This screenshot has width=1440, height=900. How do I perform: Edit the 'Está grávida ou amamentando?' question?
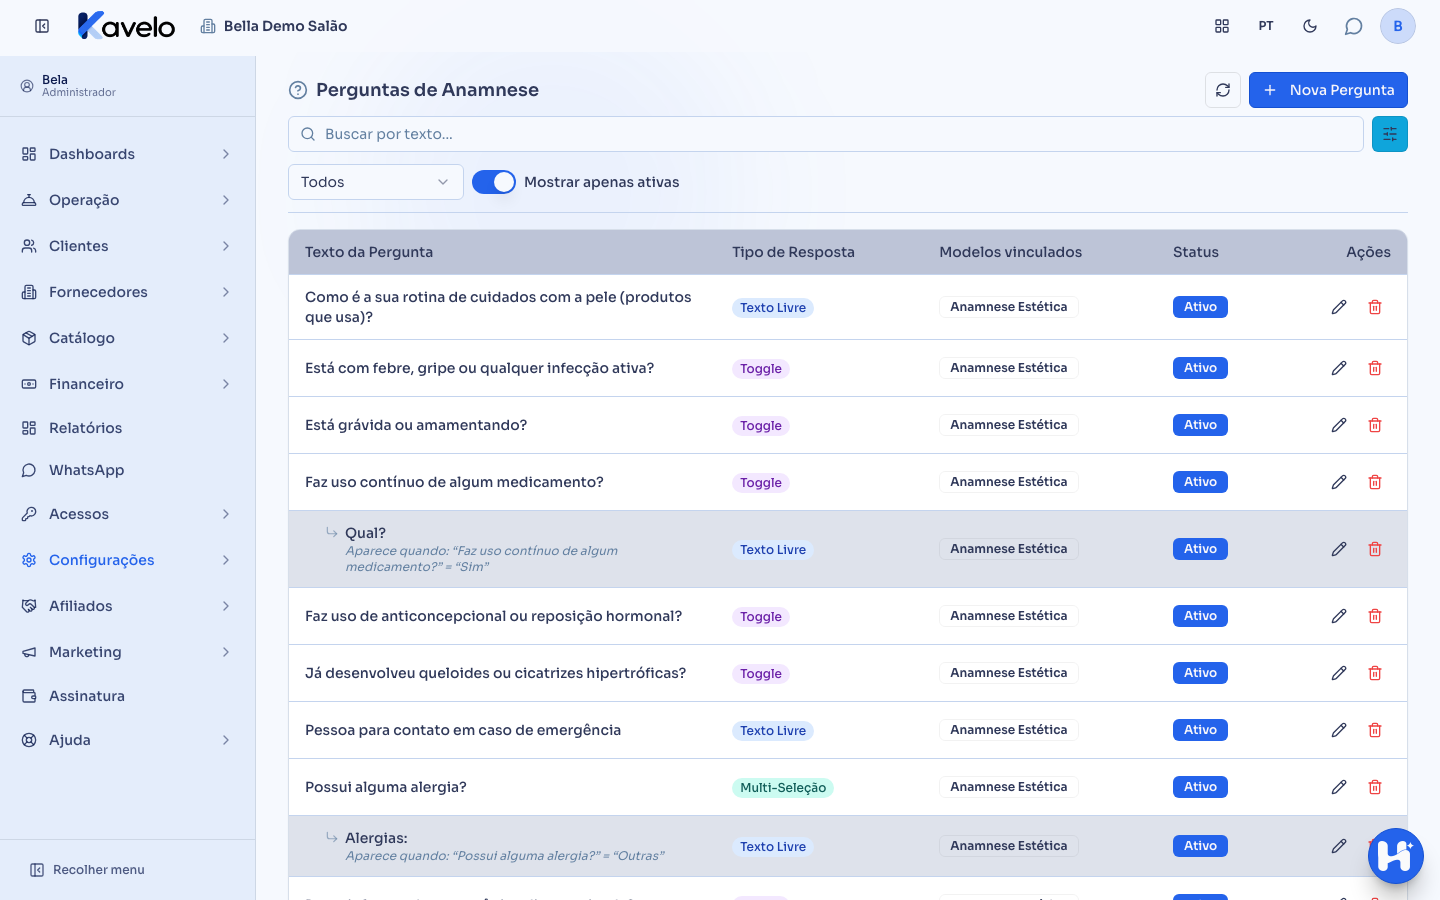pos(1339,425)
